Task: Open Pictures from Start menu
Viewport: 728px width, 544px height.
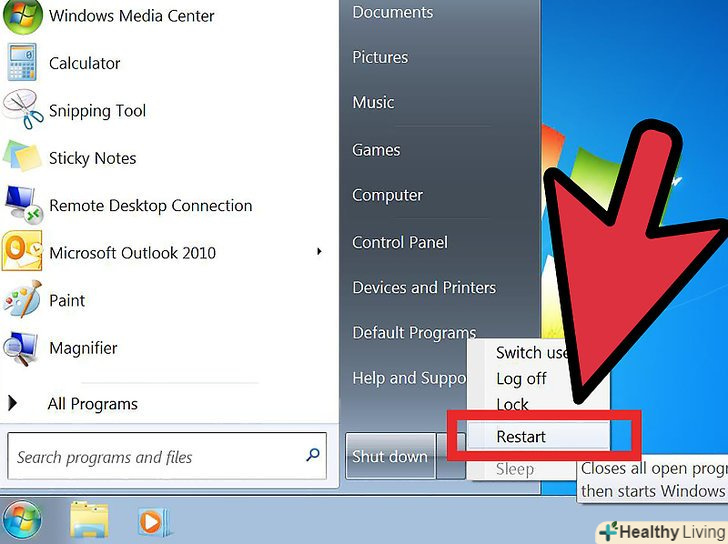Action: click(380, 57)
